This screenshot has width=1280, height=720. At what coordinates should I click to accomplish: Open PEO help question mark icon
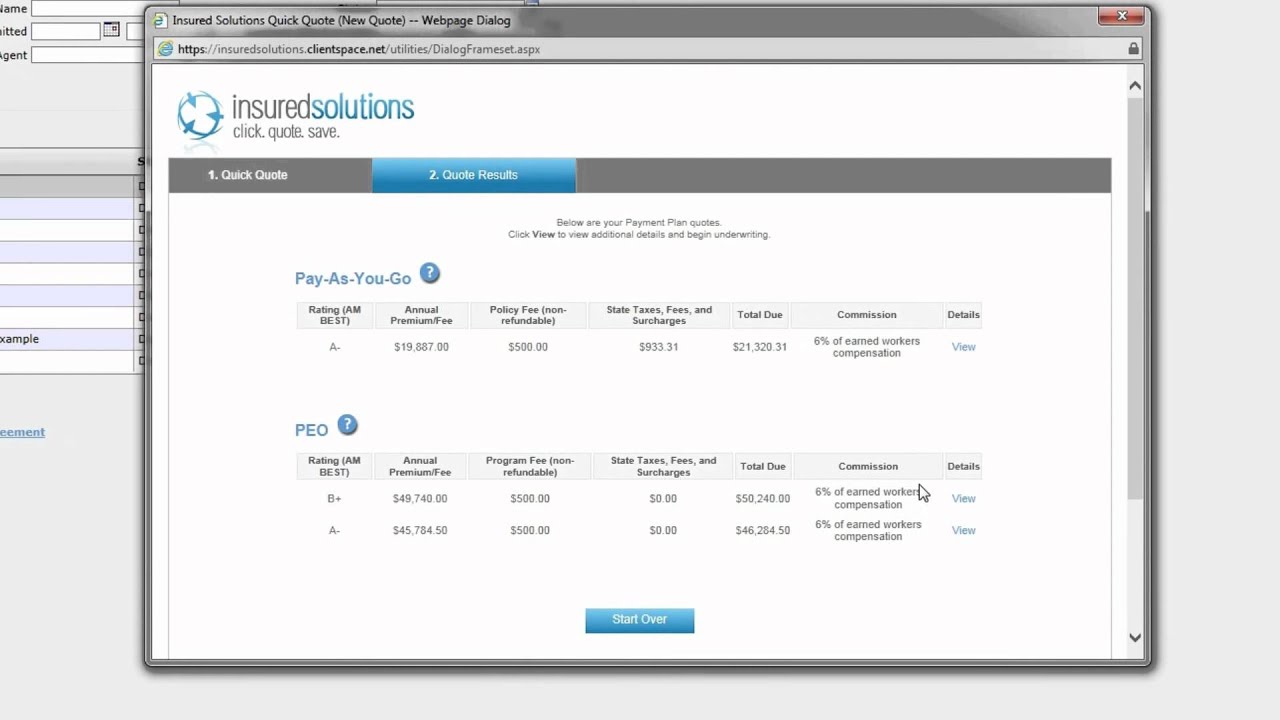click(x=347, y=425)
